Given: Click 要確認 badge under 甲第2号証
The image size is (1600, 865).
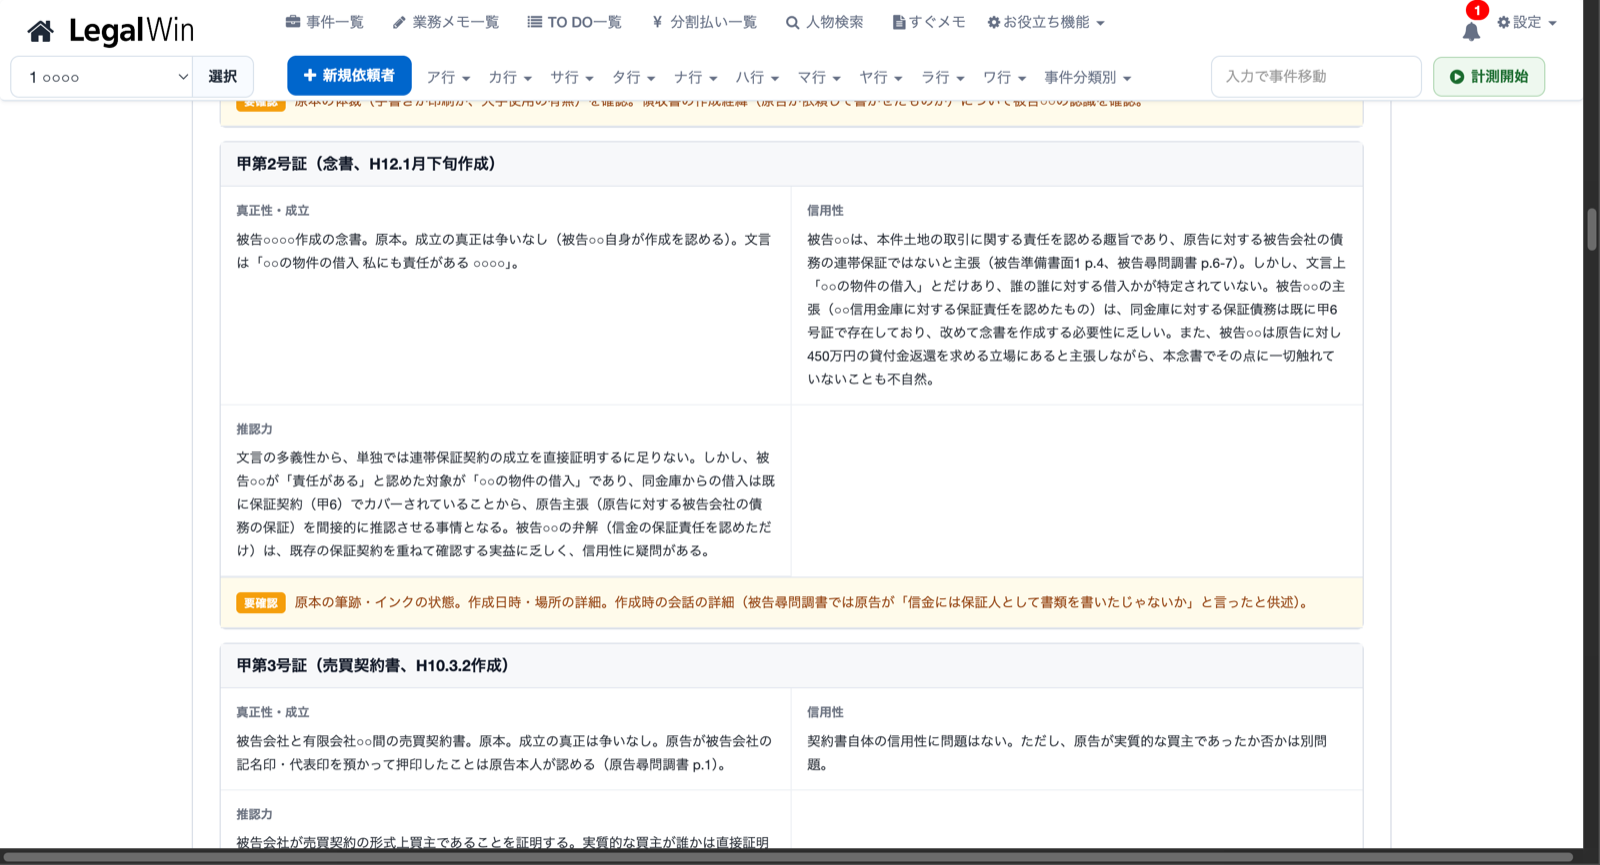Looking at the screenshot, I should (x=261, y=603).
